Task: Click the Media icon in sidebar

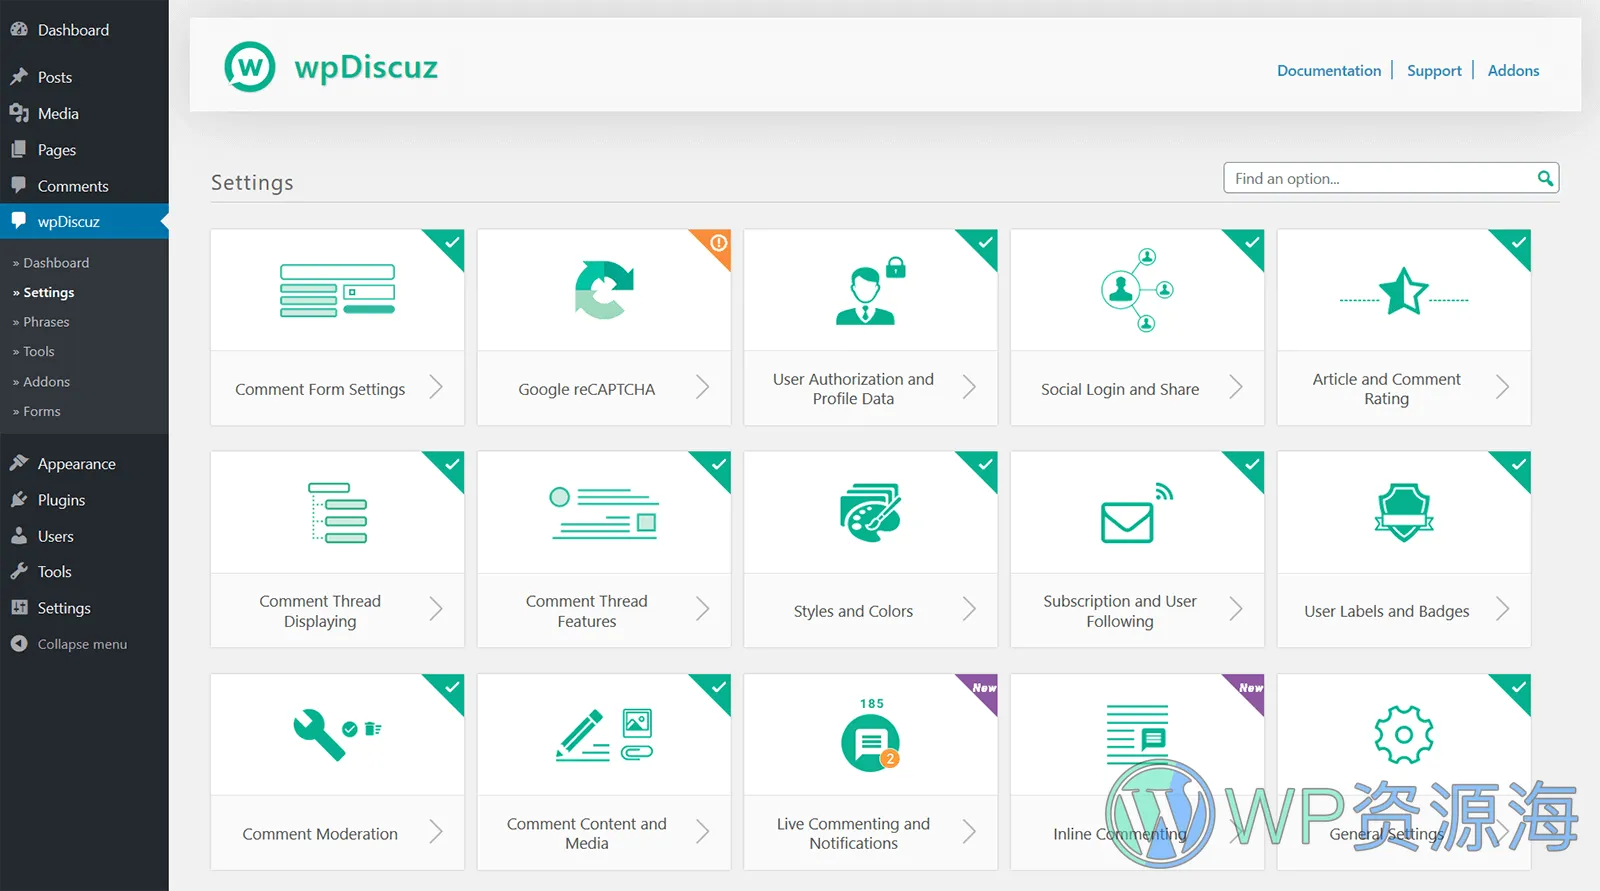Action: point(19,113)
